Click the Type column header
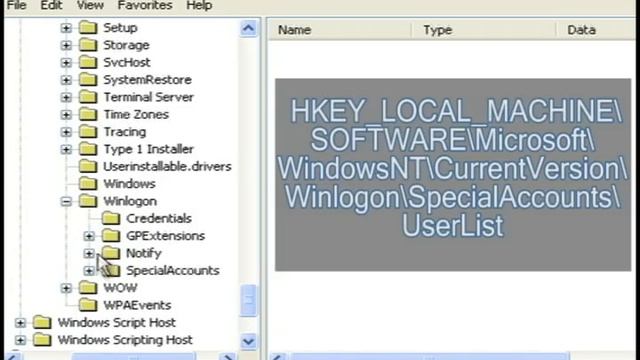The width and height of the screenshot is (640, 360). coord(484,30)
